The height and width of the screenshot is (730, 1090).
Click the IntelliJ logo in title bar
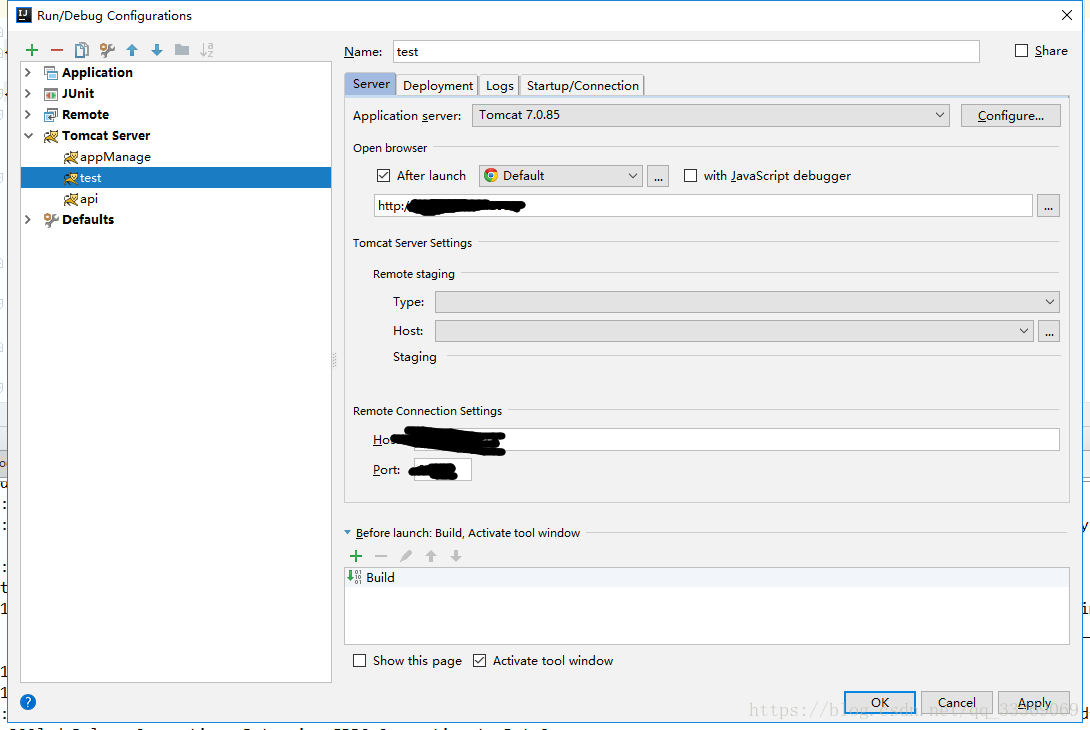click(24, 15)
